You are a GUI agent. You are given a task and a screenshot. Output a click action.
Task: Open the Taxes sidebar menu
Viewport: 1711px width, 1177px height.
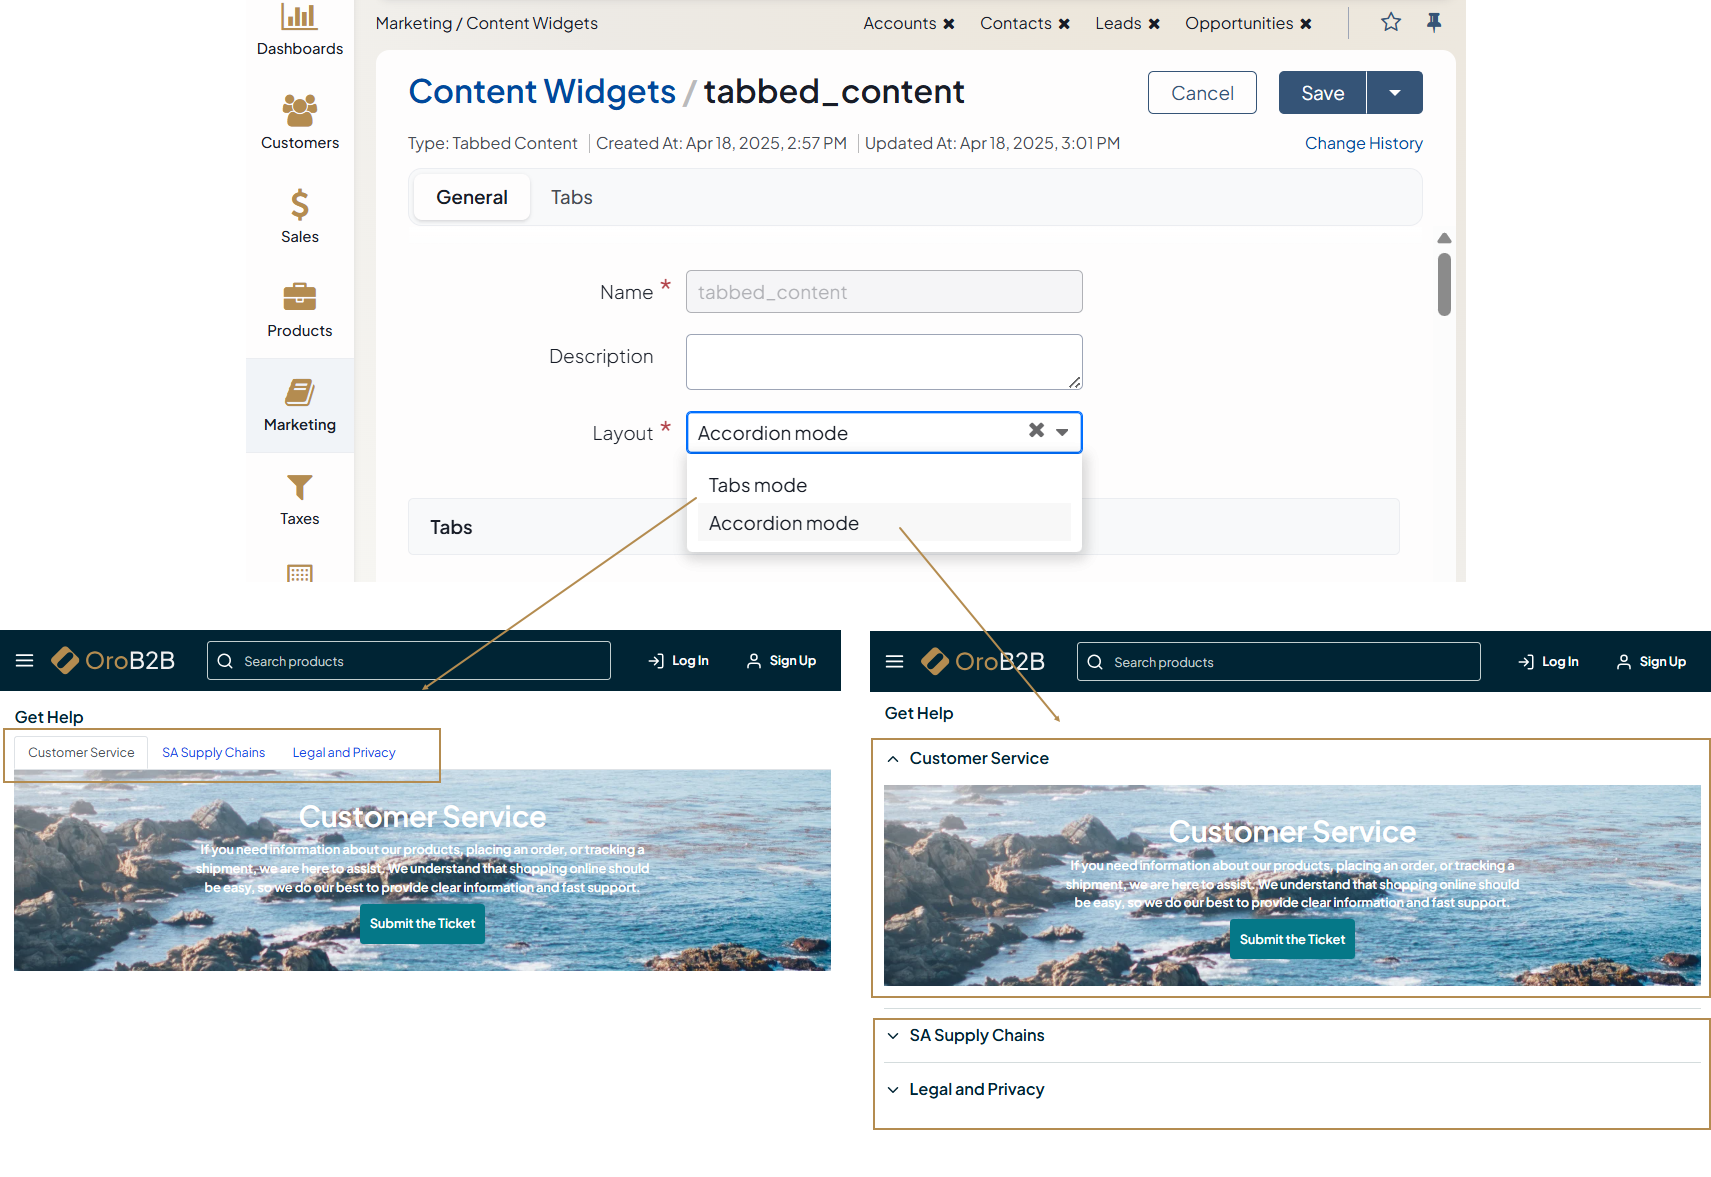coord(299,499)
